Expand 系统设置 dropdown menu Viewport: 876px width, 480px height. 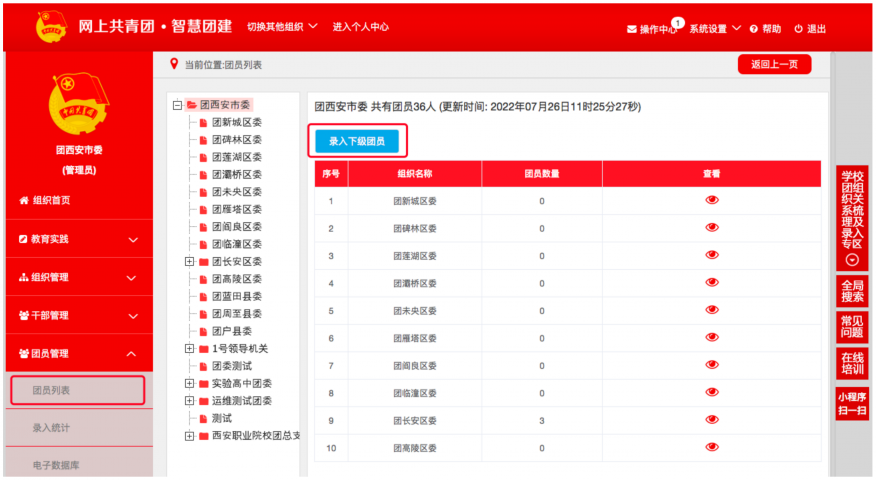(714, 29)
